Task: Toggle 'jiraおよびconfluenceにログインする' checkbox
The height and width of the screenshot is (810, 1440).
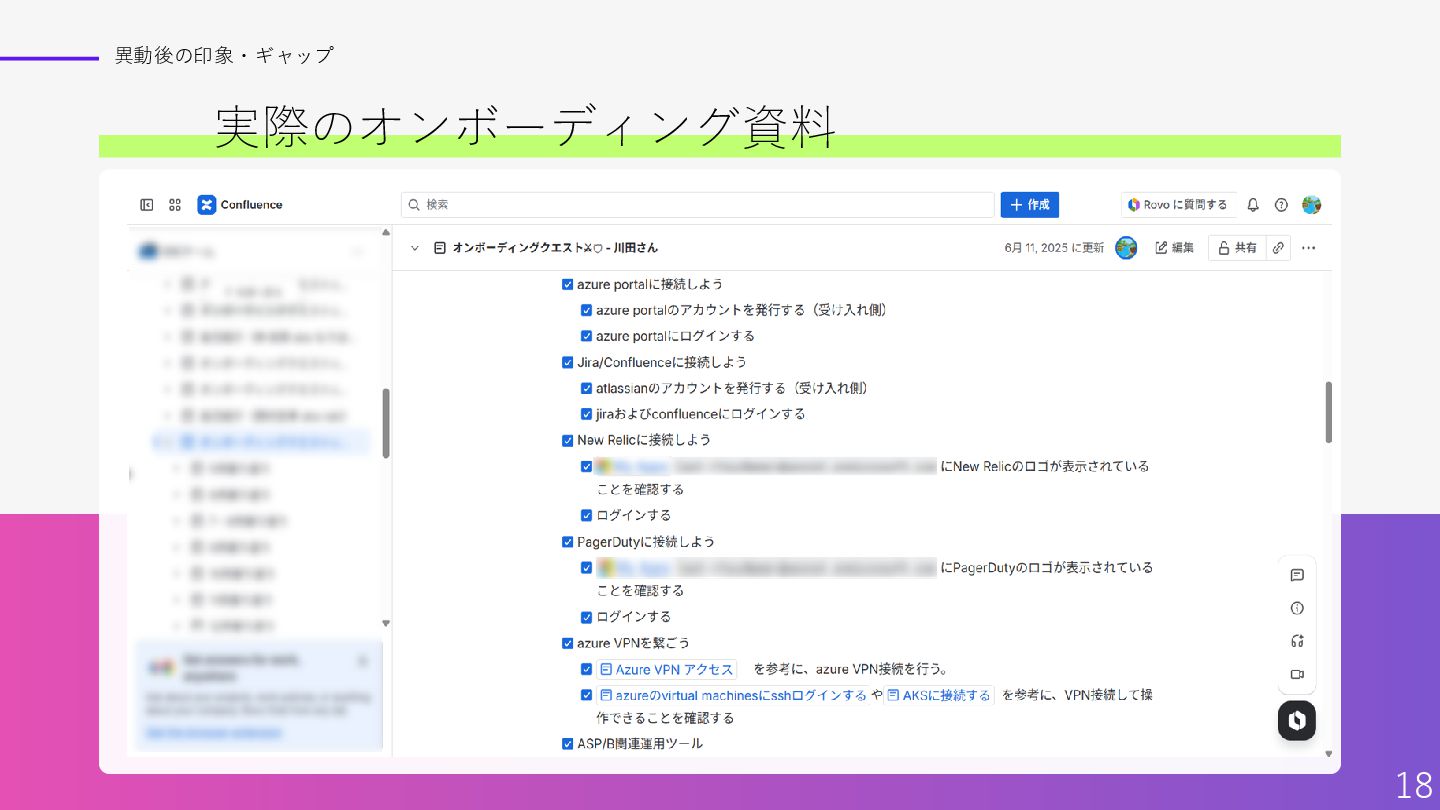Action: (x=587, y=414)
